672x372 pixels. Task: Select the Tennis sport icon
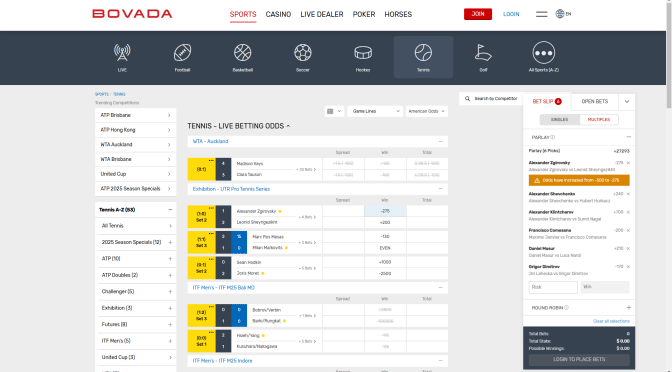click(423, 57)
